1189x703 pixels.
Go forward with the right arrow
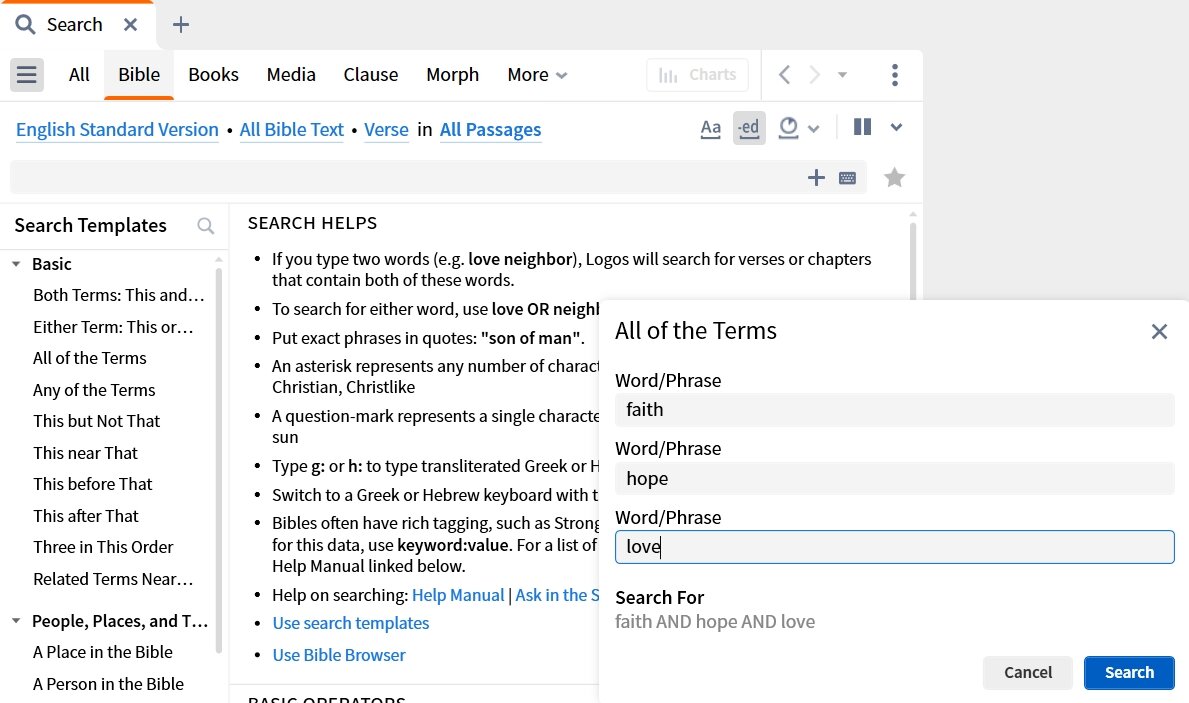(814, 74)
